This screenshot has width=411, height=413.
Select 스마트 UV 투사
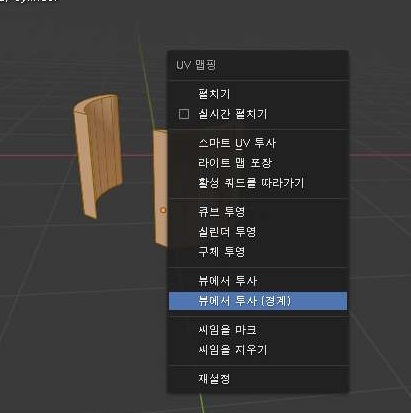click(258, 143)
